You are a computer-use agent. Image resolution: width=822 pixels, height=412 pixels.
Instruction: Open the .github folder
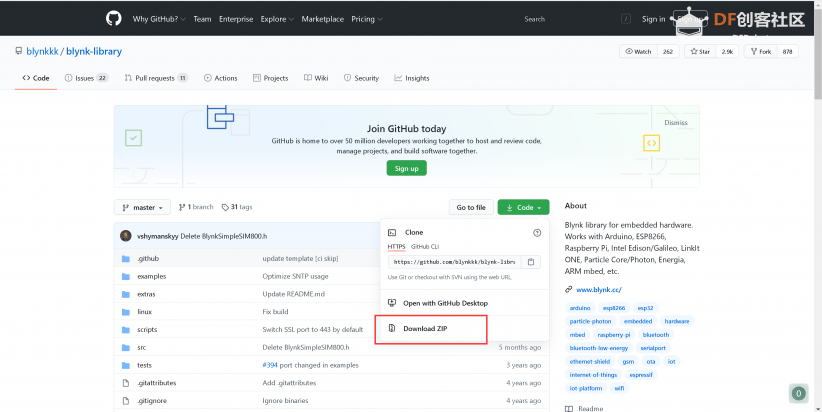pyautogui.click(x=148, y=258)
